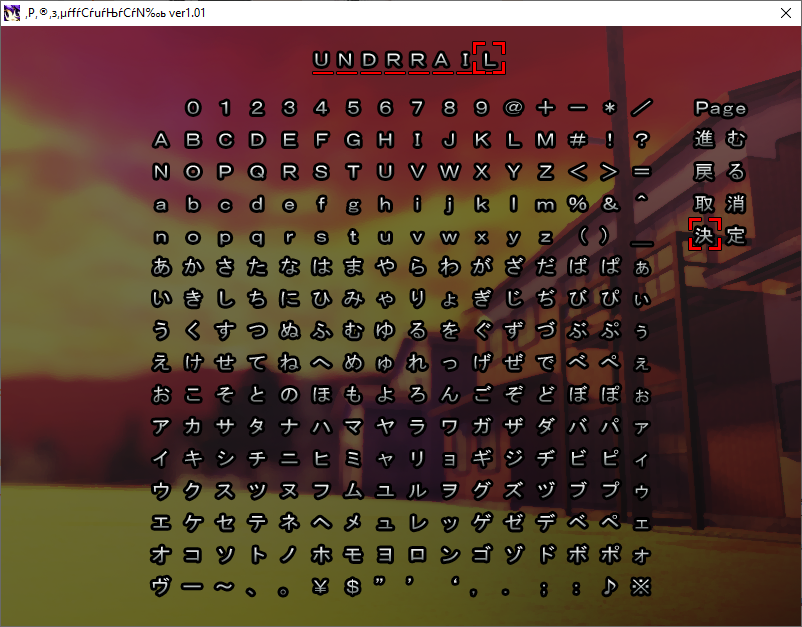Pick hiragana ぴ

tap(610, 299)
